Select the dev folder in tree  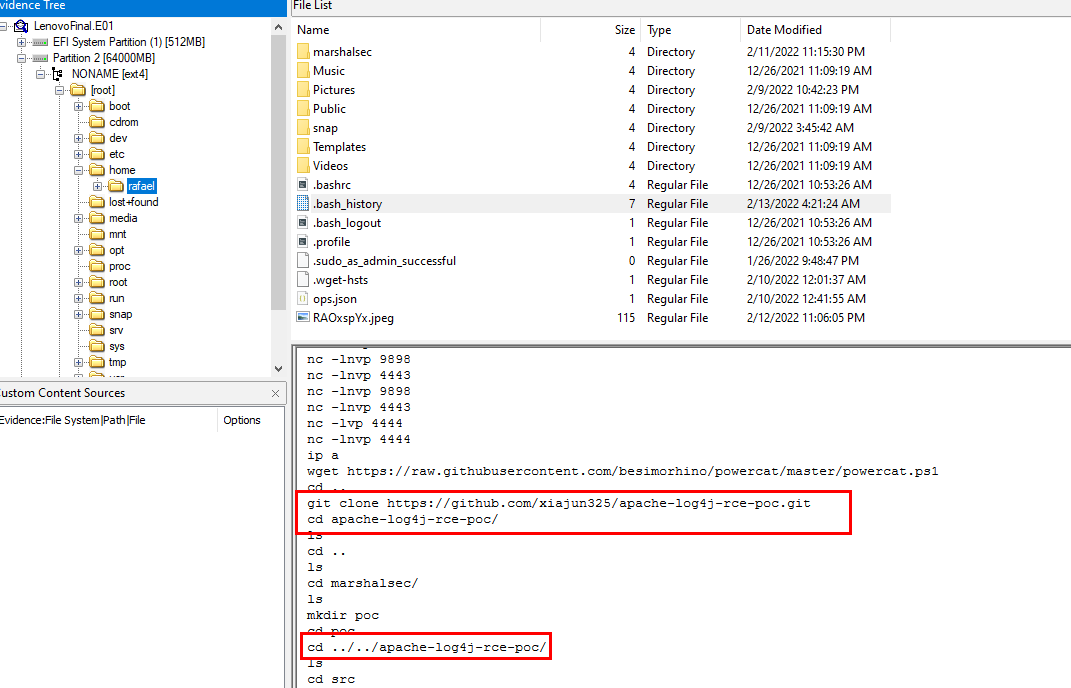(x=118, y=138)
